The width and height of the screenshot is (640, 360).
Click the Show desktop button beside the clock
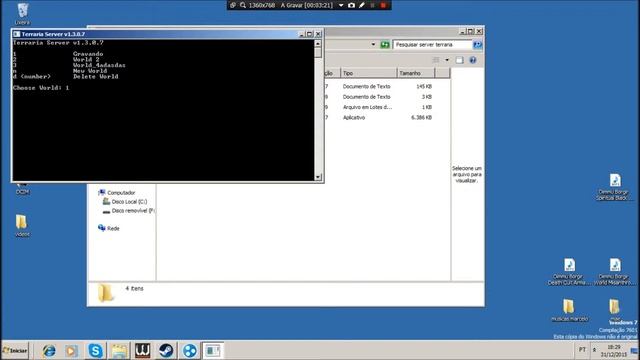point(635,351)
